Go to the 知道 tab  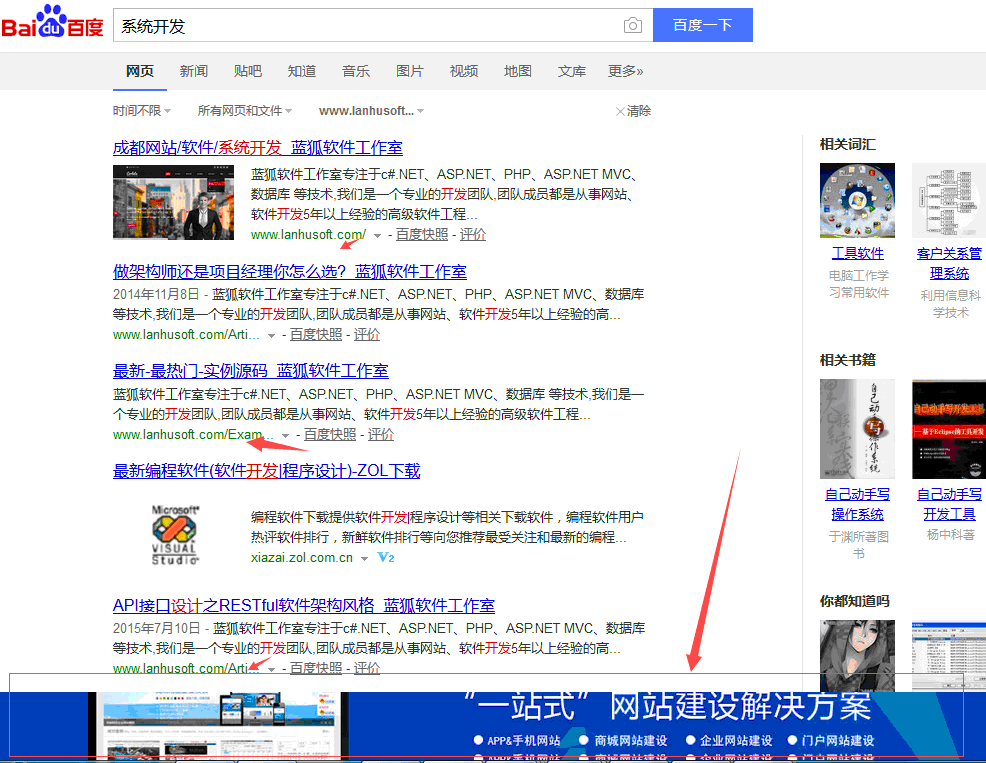pos(302,71)
